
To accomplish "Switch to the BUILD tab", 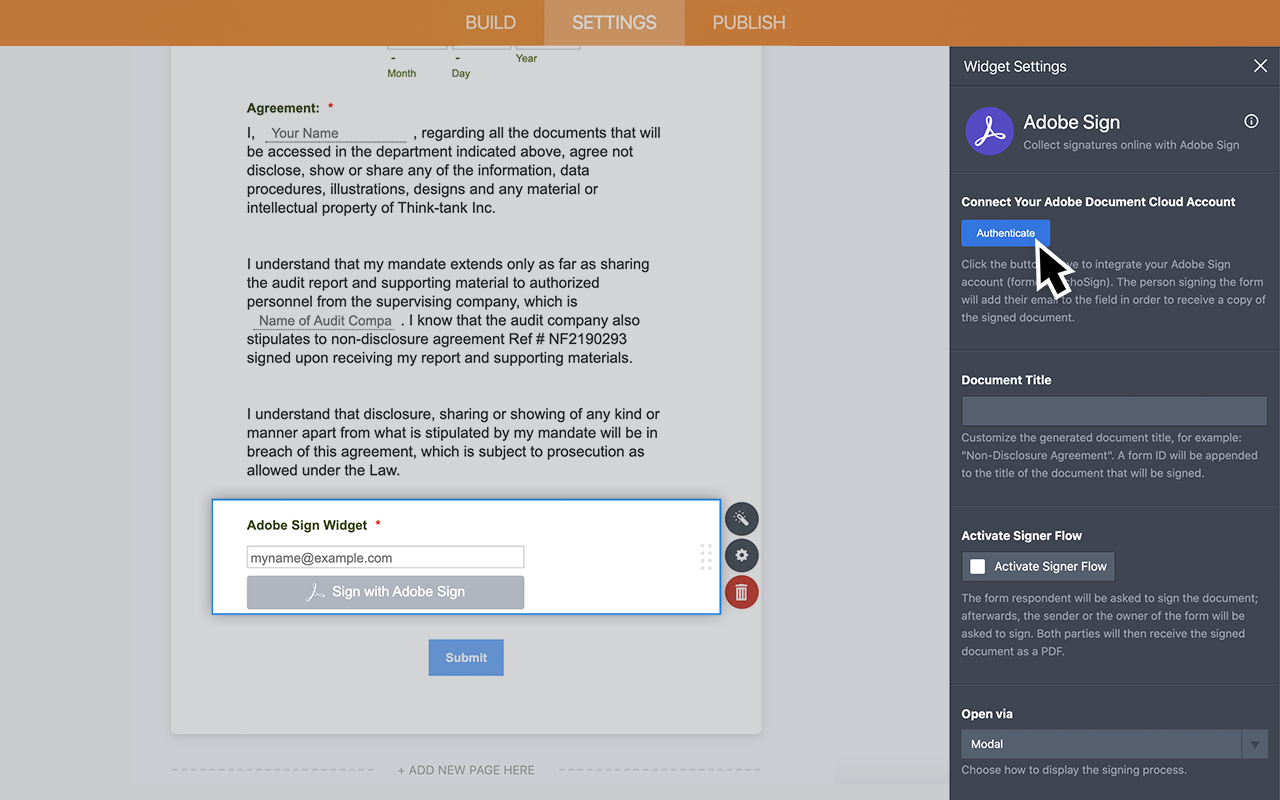I will click(x=490, y=22).
